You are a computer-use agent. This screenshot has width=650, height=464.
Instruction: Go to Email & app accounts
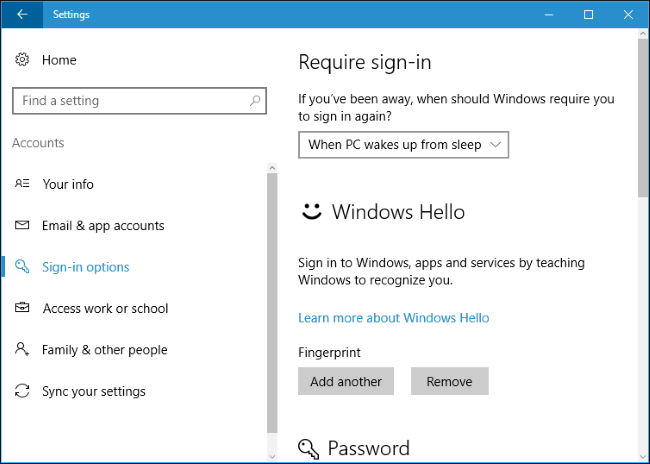(103, 226)
